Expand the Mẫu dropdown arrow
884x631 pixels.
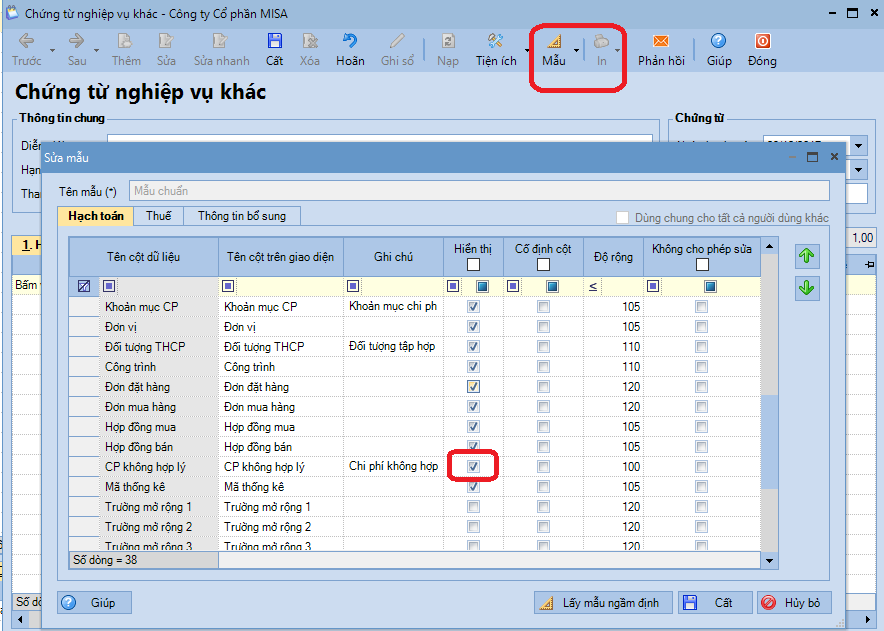[x=576, y=49]
